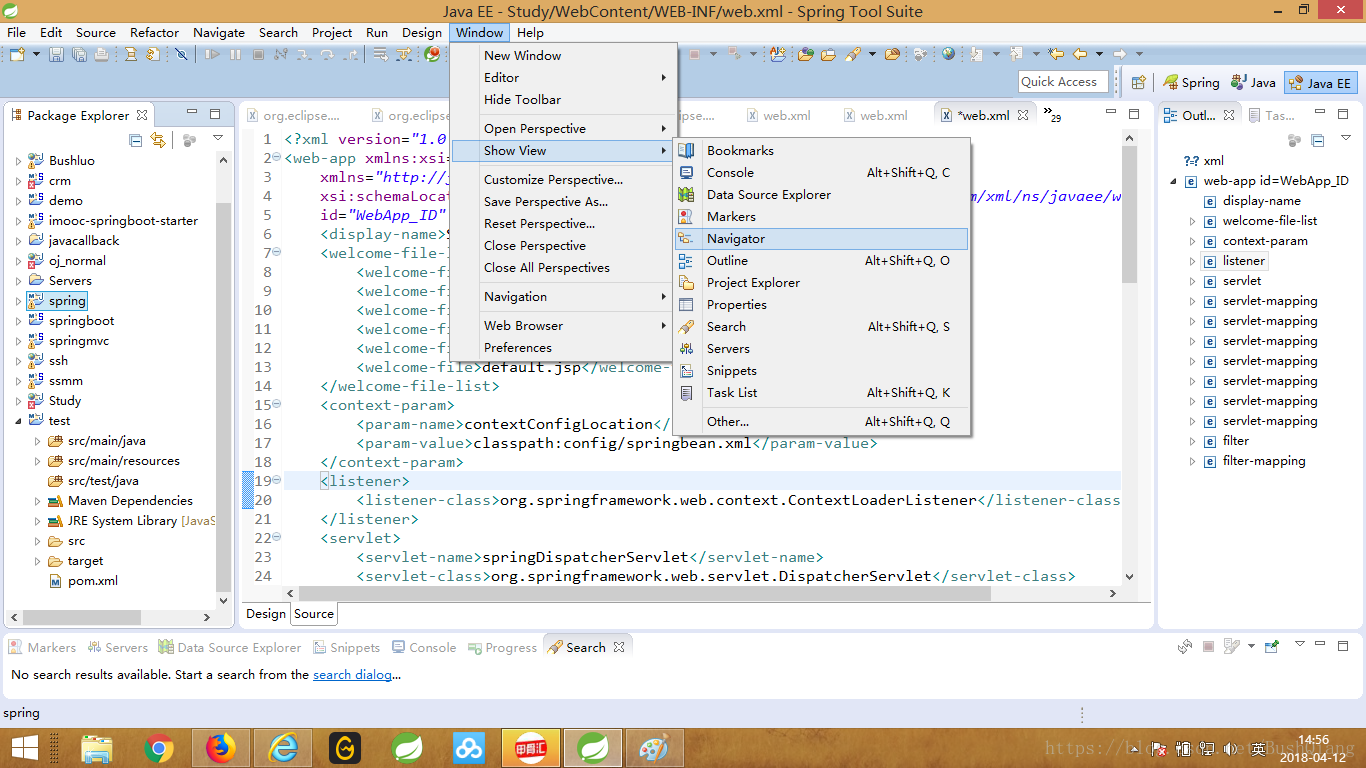Switch to the Markers bottom tab
The height and width of the screenshot is (768, 1366).
[x=43, y=647]
